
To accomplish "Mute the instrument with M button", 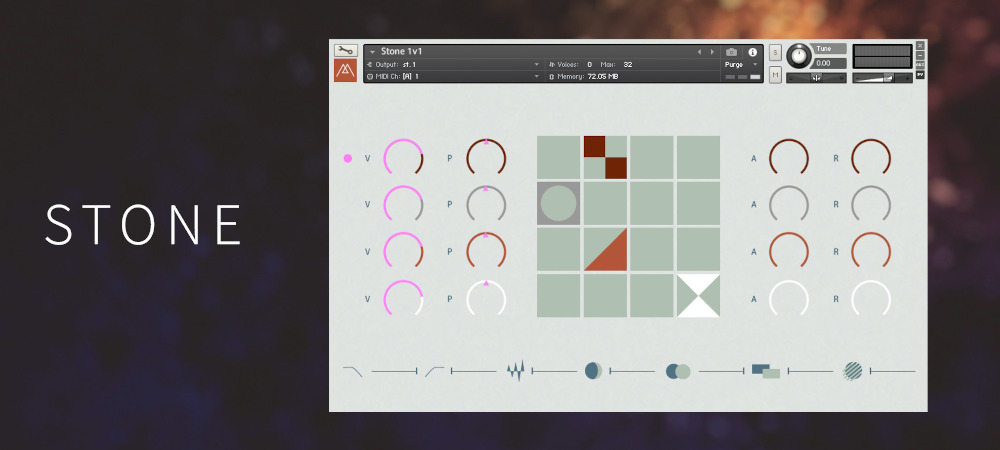I will 775,76.
